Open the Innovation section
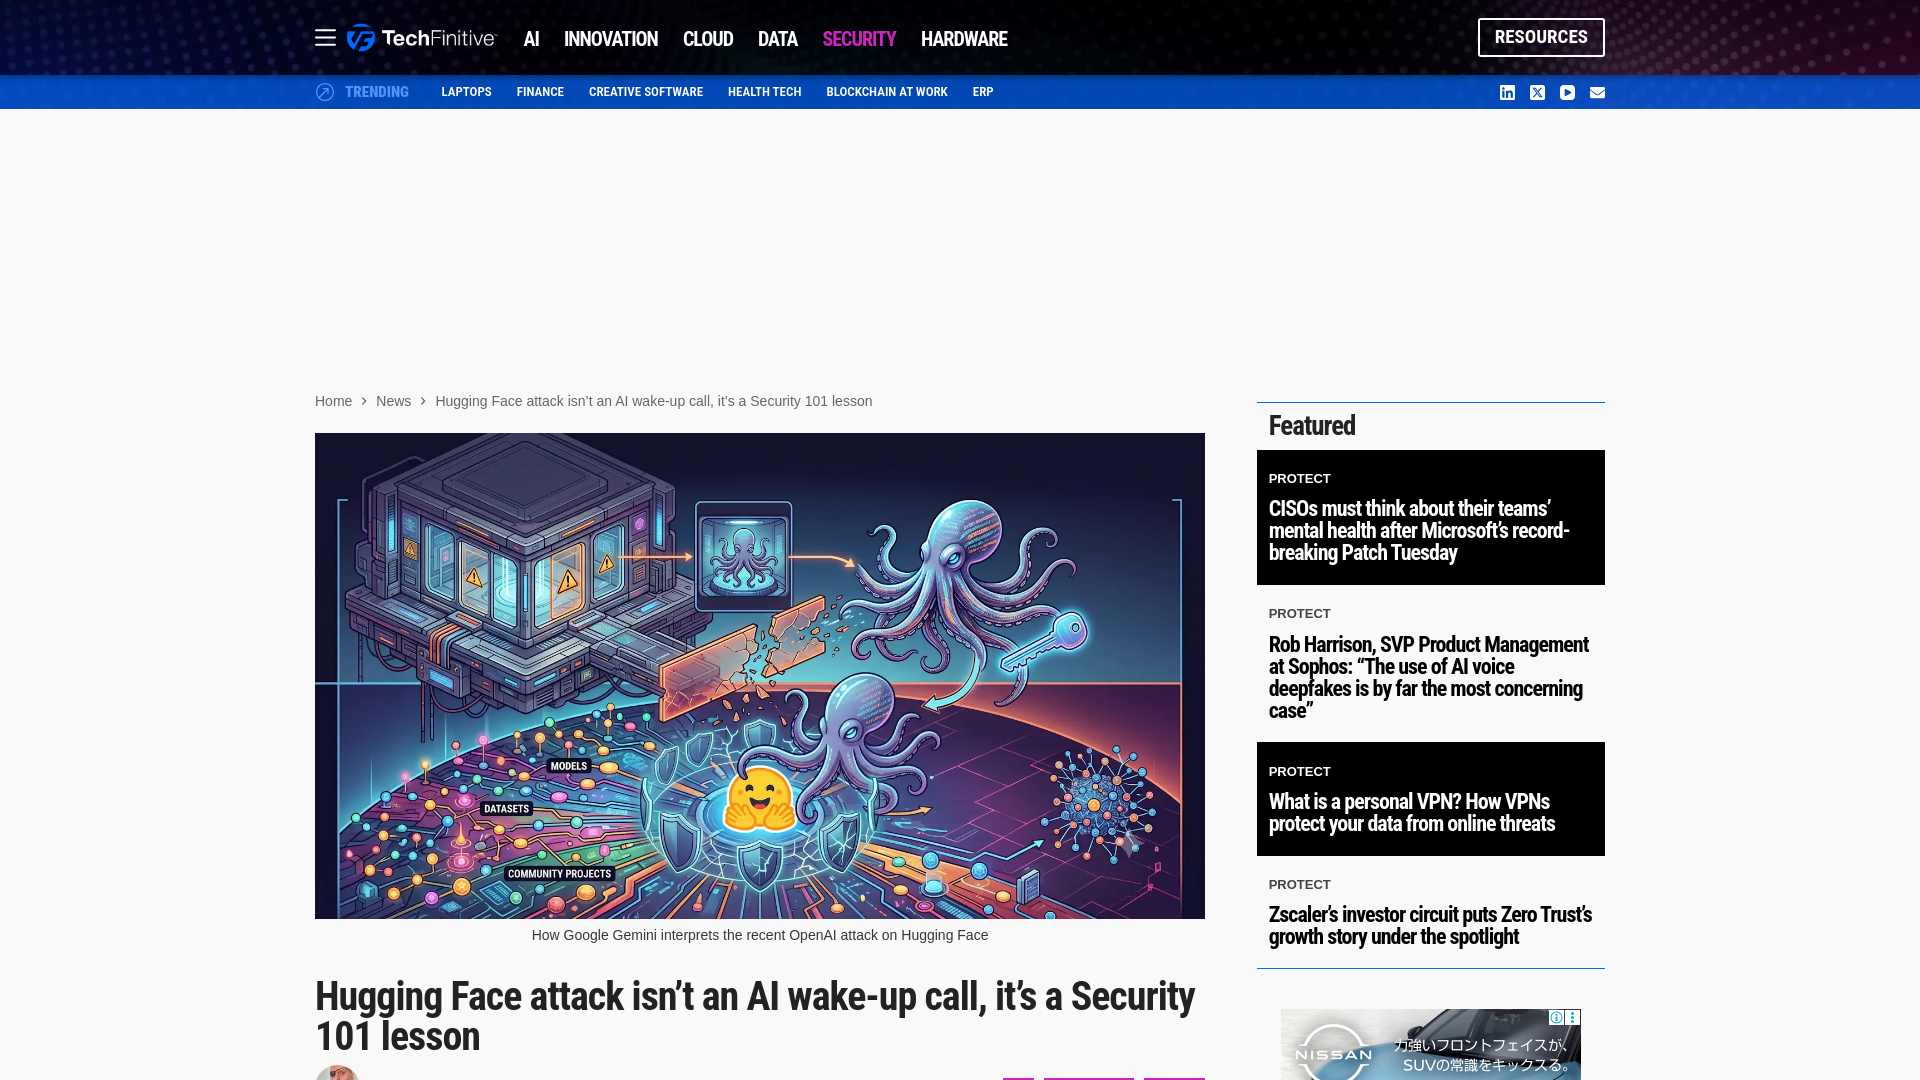Image resolution: width=1920 pixels, height=1080 pixels. click(611, 39)
